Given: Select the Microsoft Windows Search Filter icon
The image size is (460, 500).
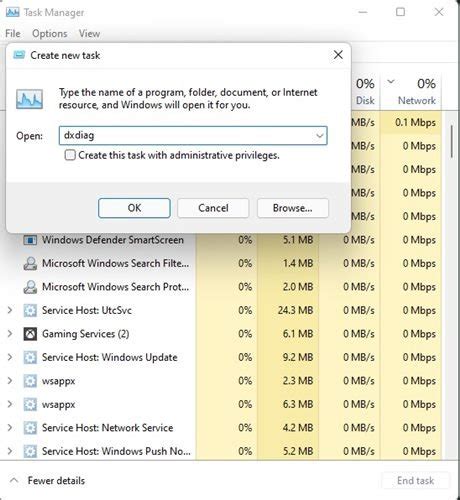Looking at the screenshot, I should (30, 263).
